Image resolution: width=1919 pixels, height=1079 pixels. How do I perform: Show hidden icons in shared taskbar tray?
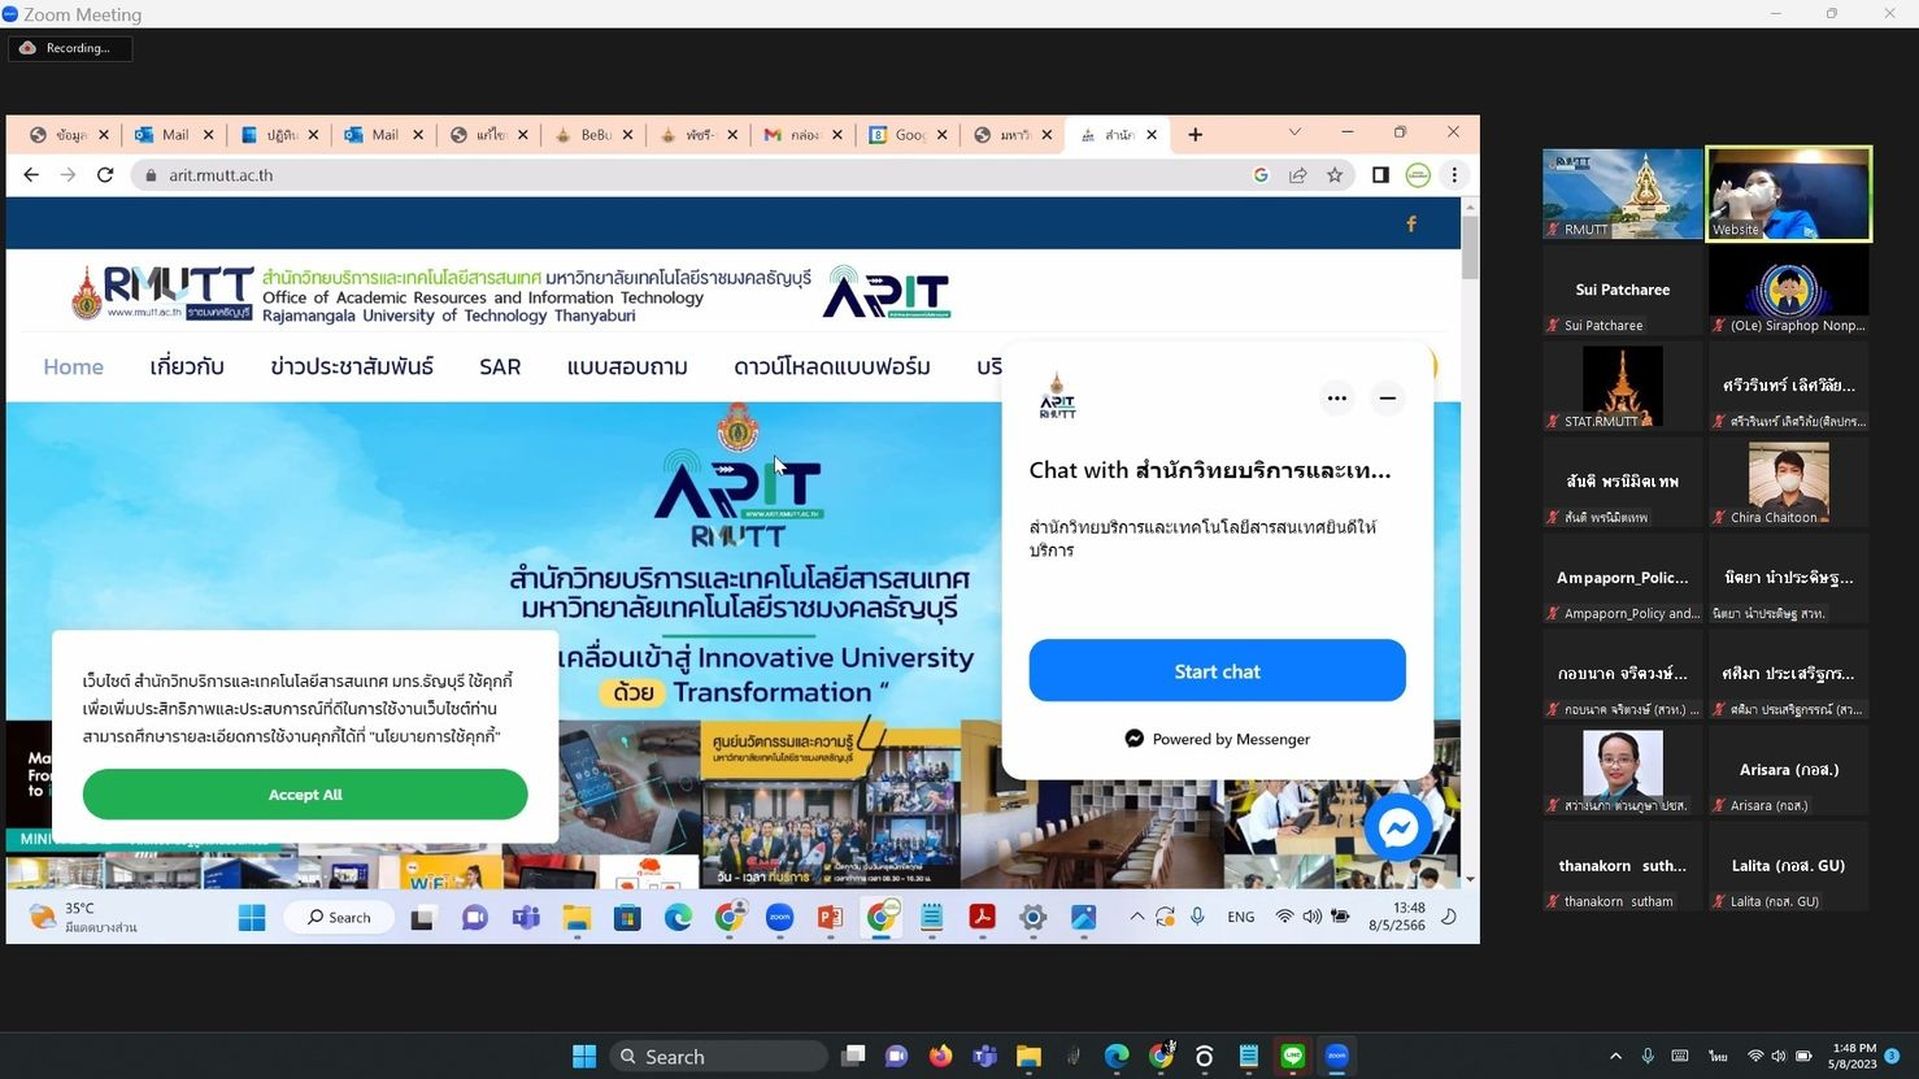1136,917
